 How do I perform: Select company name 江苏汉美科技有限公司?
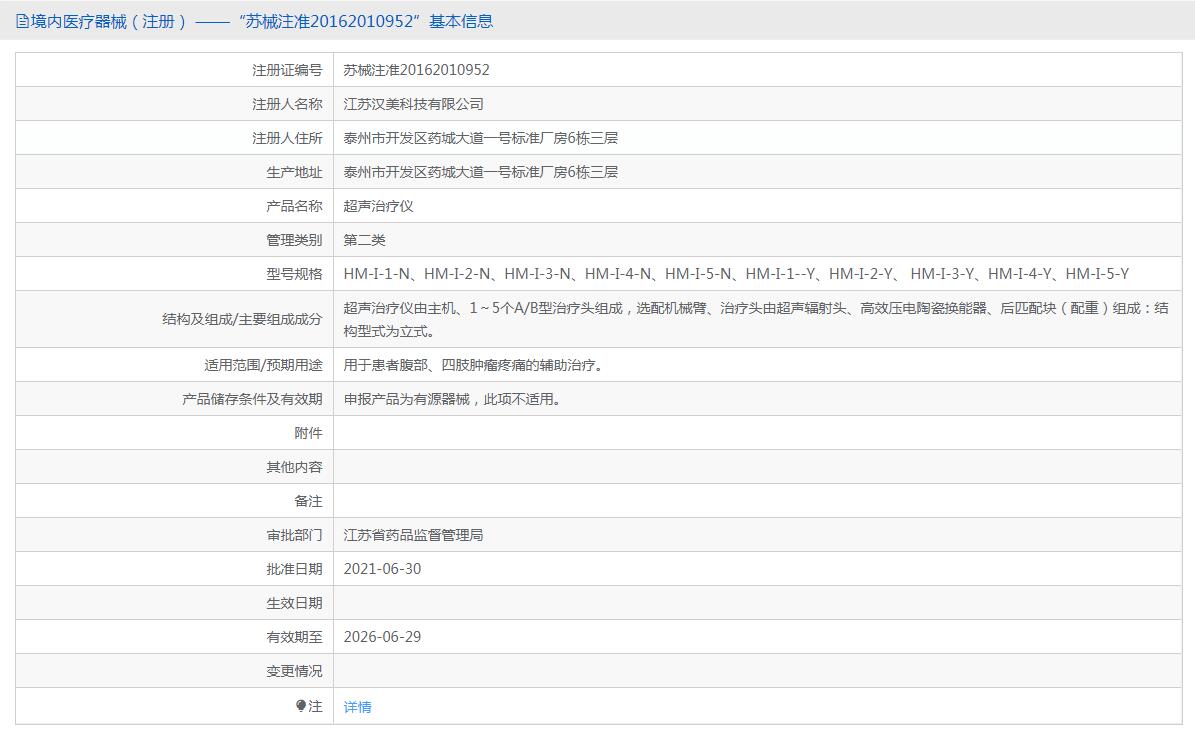click(x=413, y=104)
